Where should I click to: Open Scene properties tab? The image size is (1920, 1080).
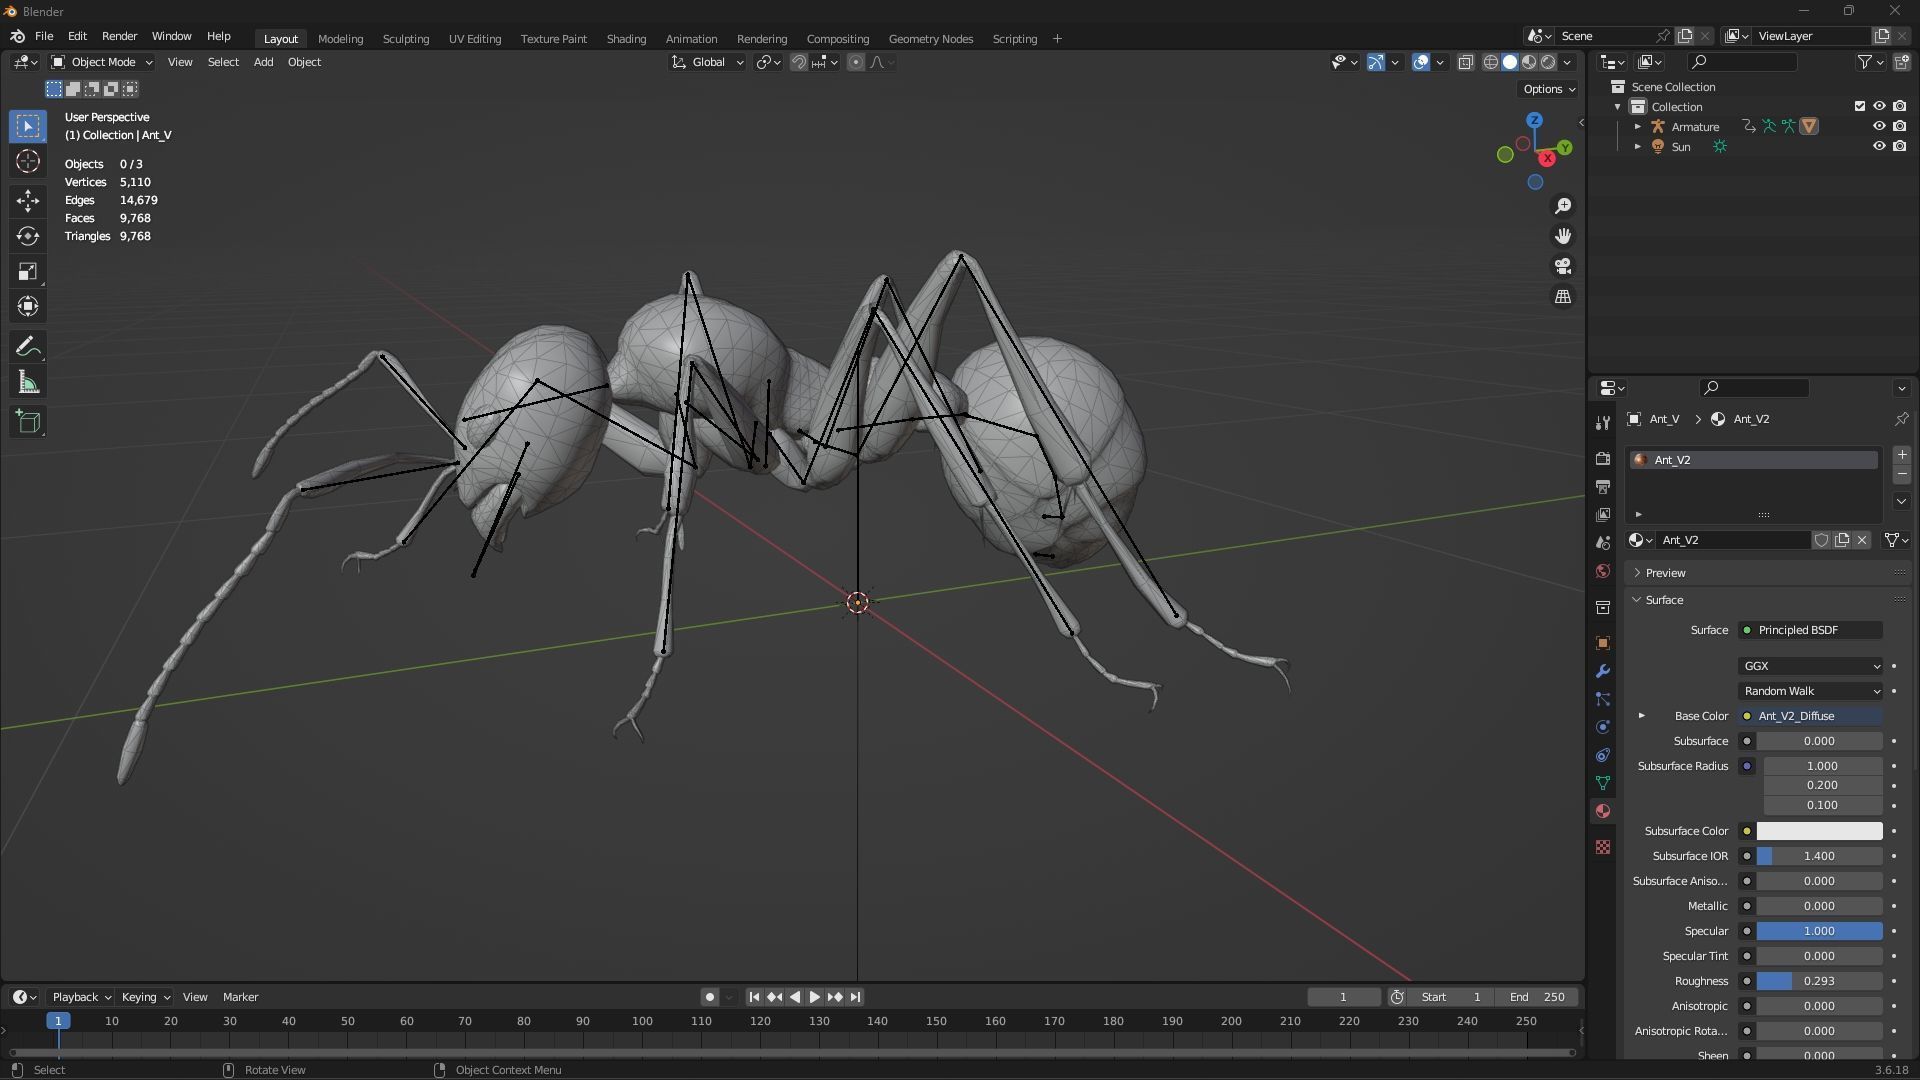tap(1603, 543)
